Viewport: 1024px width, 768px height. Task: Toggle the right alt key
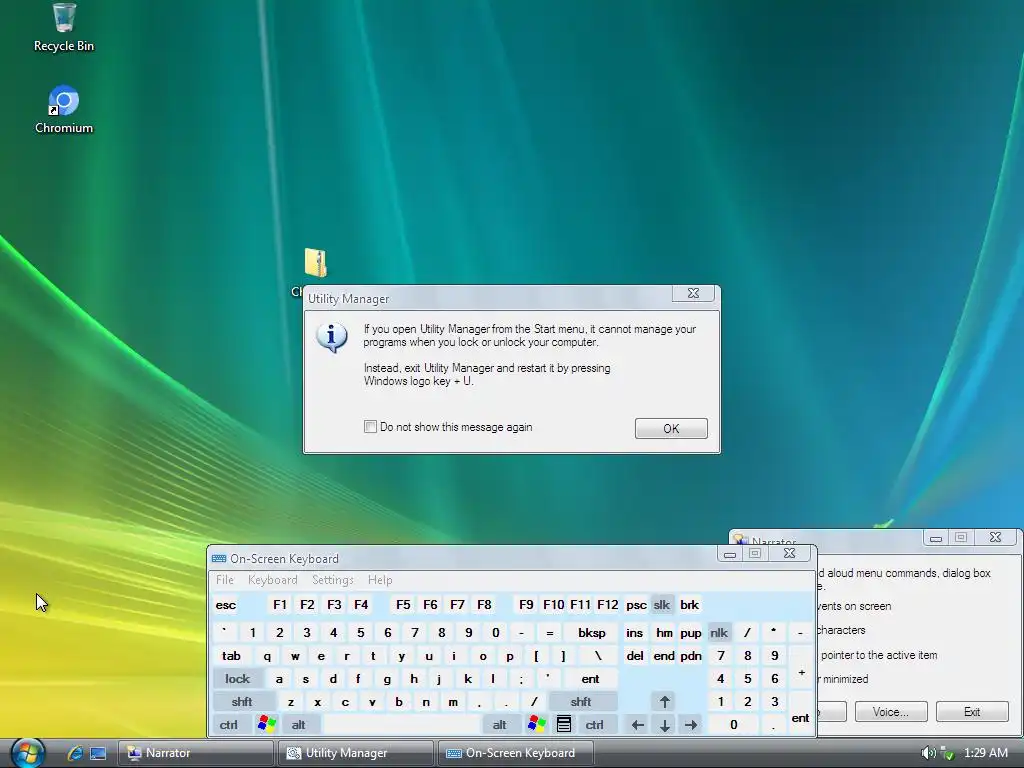coord(500,724)
